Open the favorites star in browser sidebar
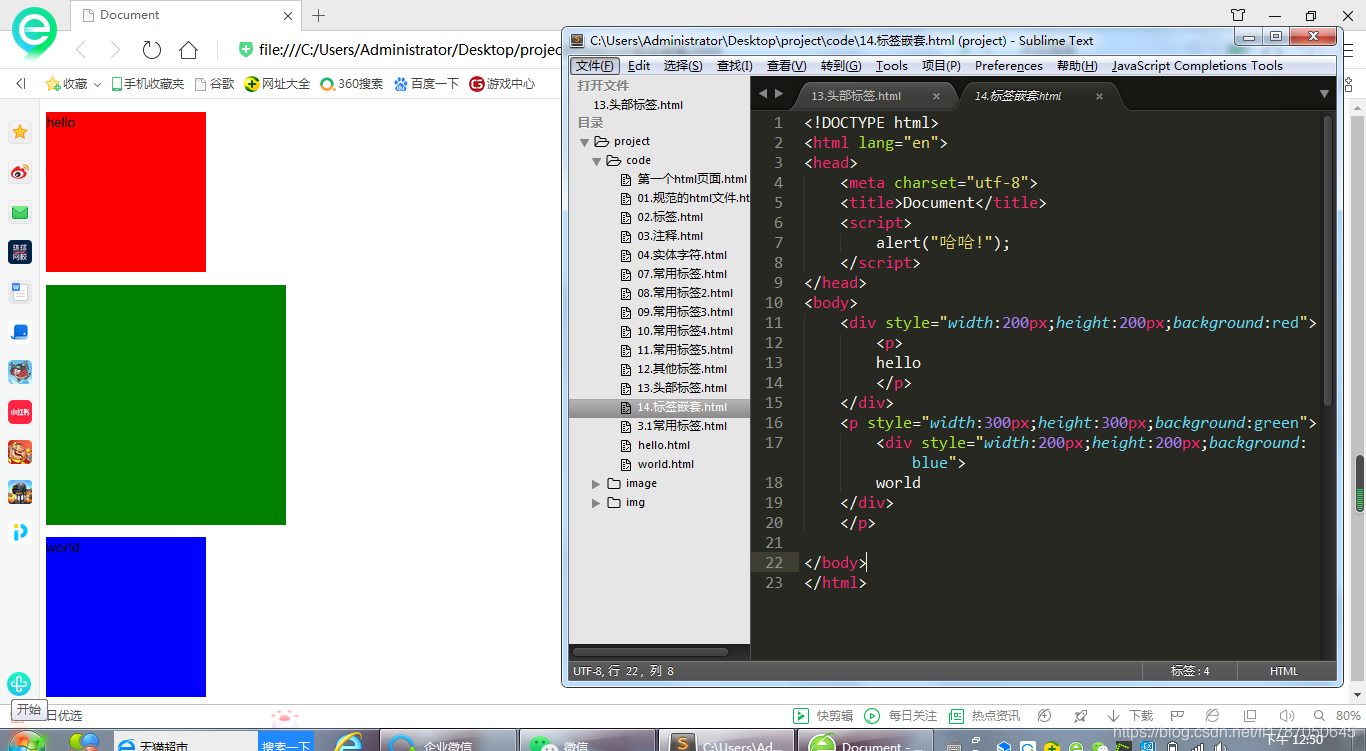Image resolution: width=1366 pixels, height=751 pixels. pyautogui.click(x=20, y=132)
